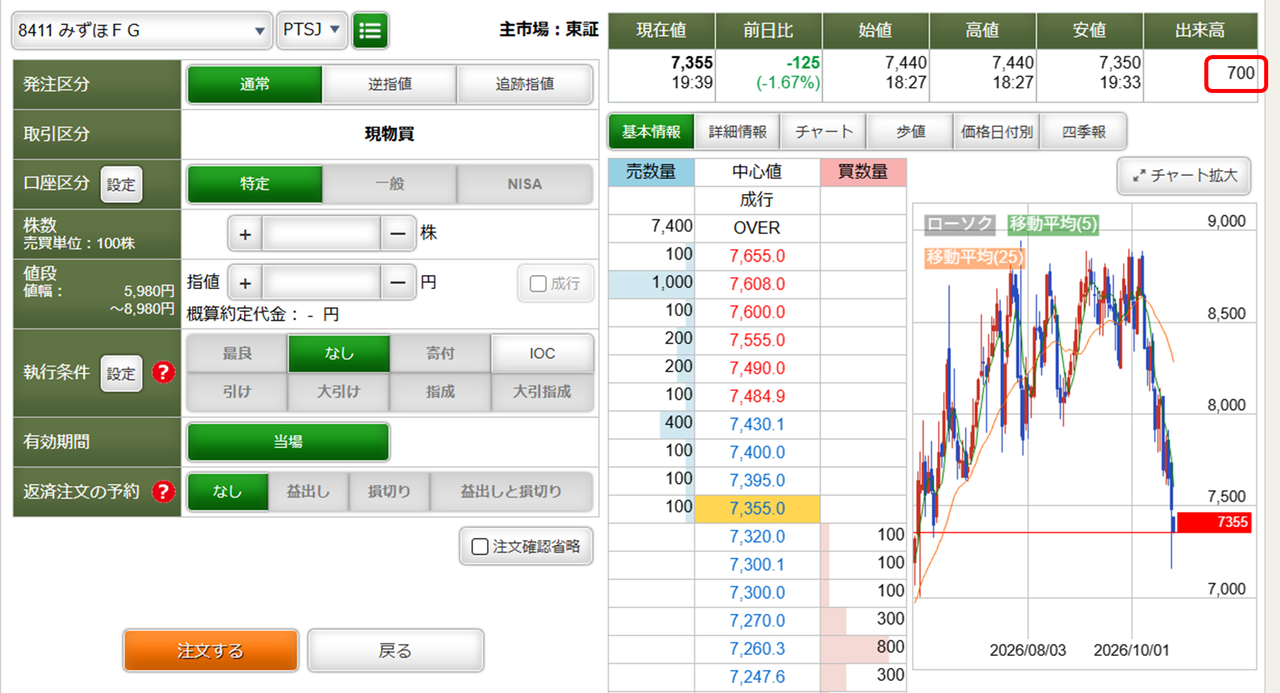1280x693 pixels.
Task: Click the stock price chart
Action: point(1085,435)
